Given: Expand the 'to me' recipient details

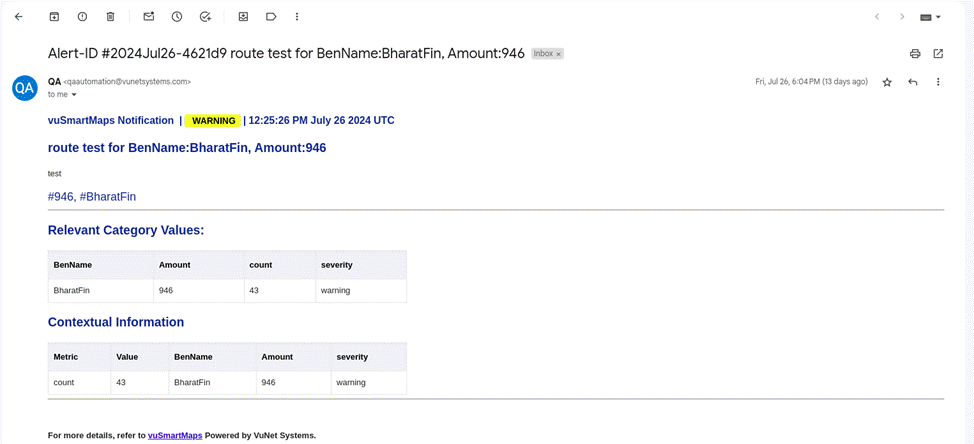Looking at the screenshot, I should coord(74,95).
